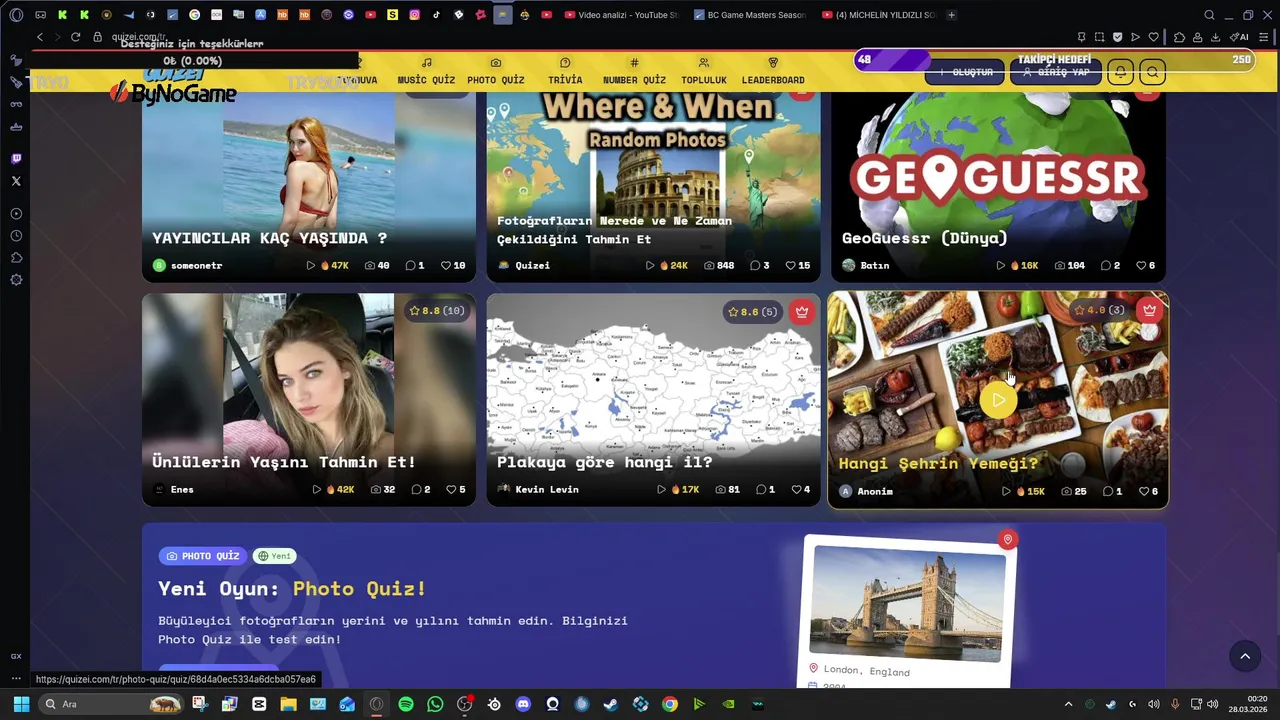The image size is (1280, 720).
Task: Open Steam from taskbar
Action: 611,704
